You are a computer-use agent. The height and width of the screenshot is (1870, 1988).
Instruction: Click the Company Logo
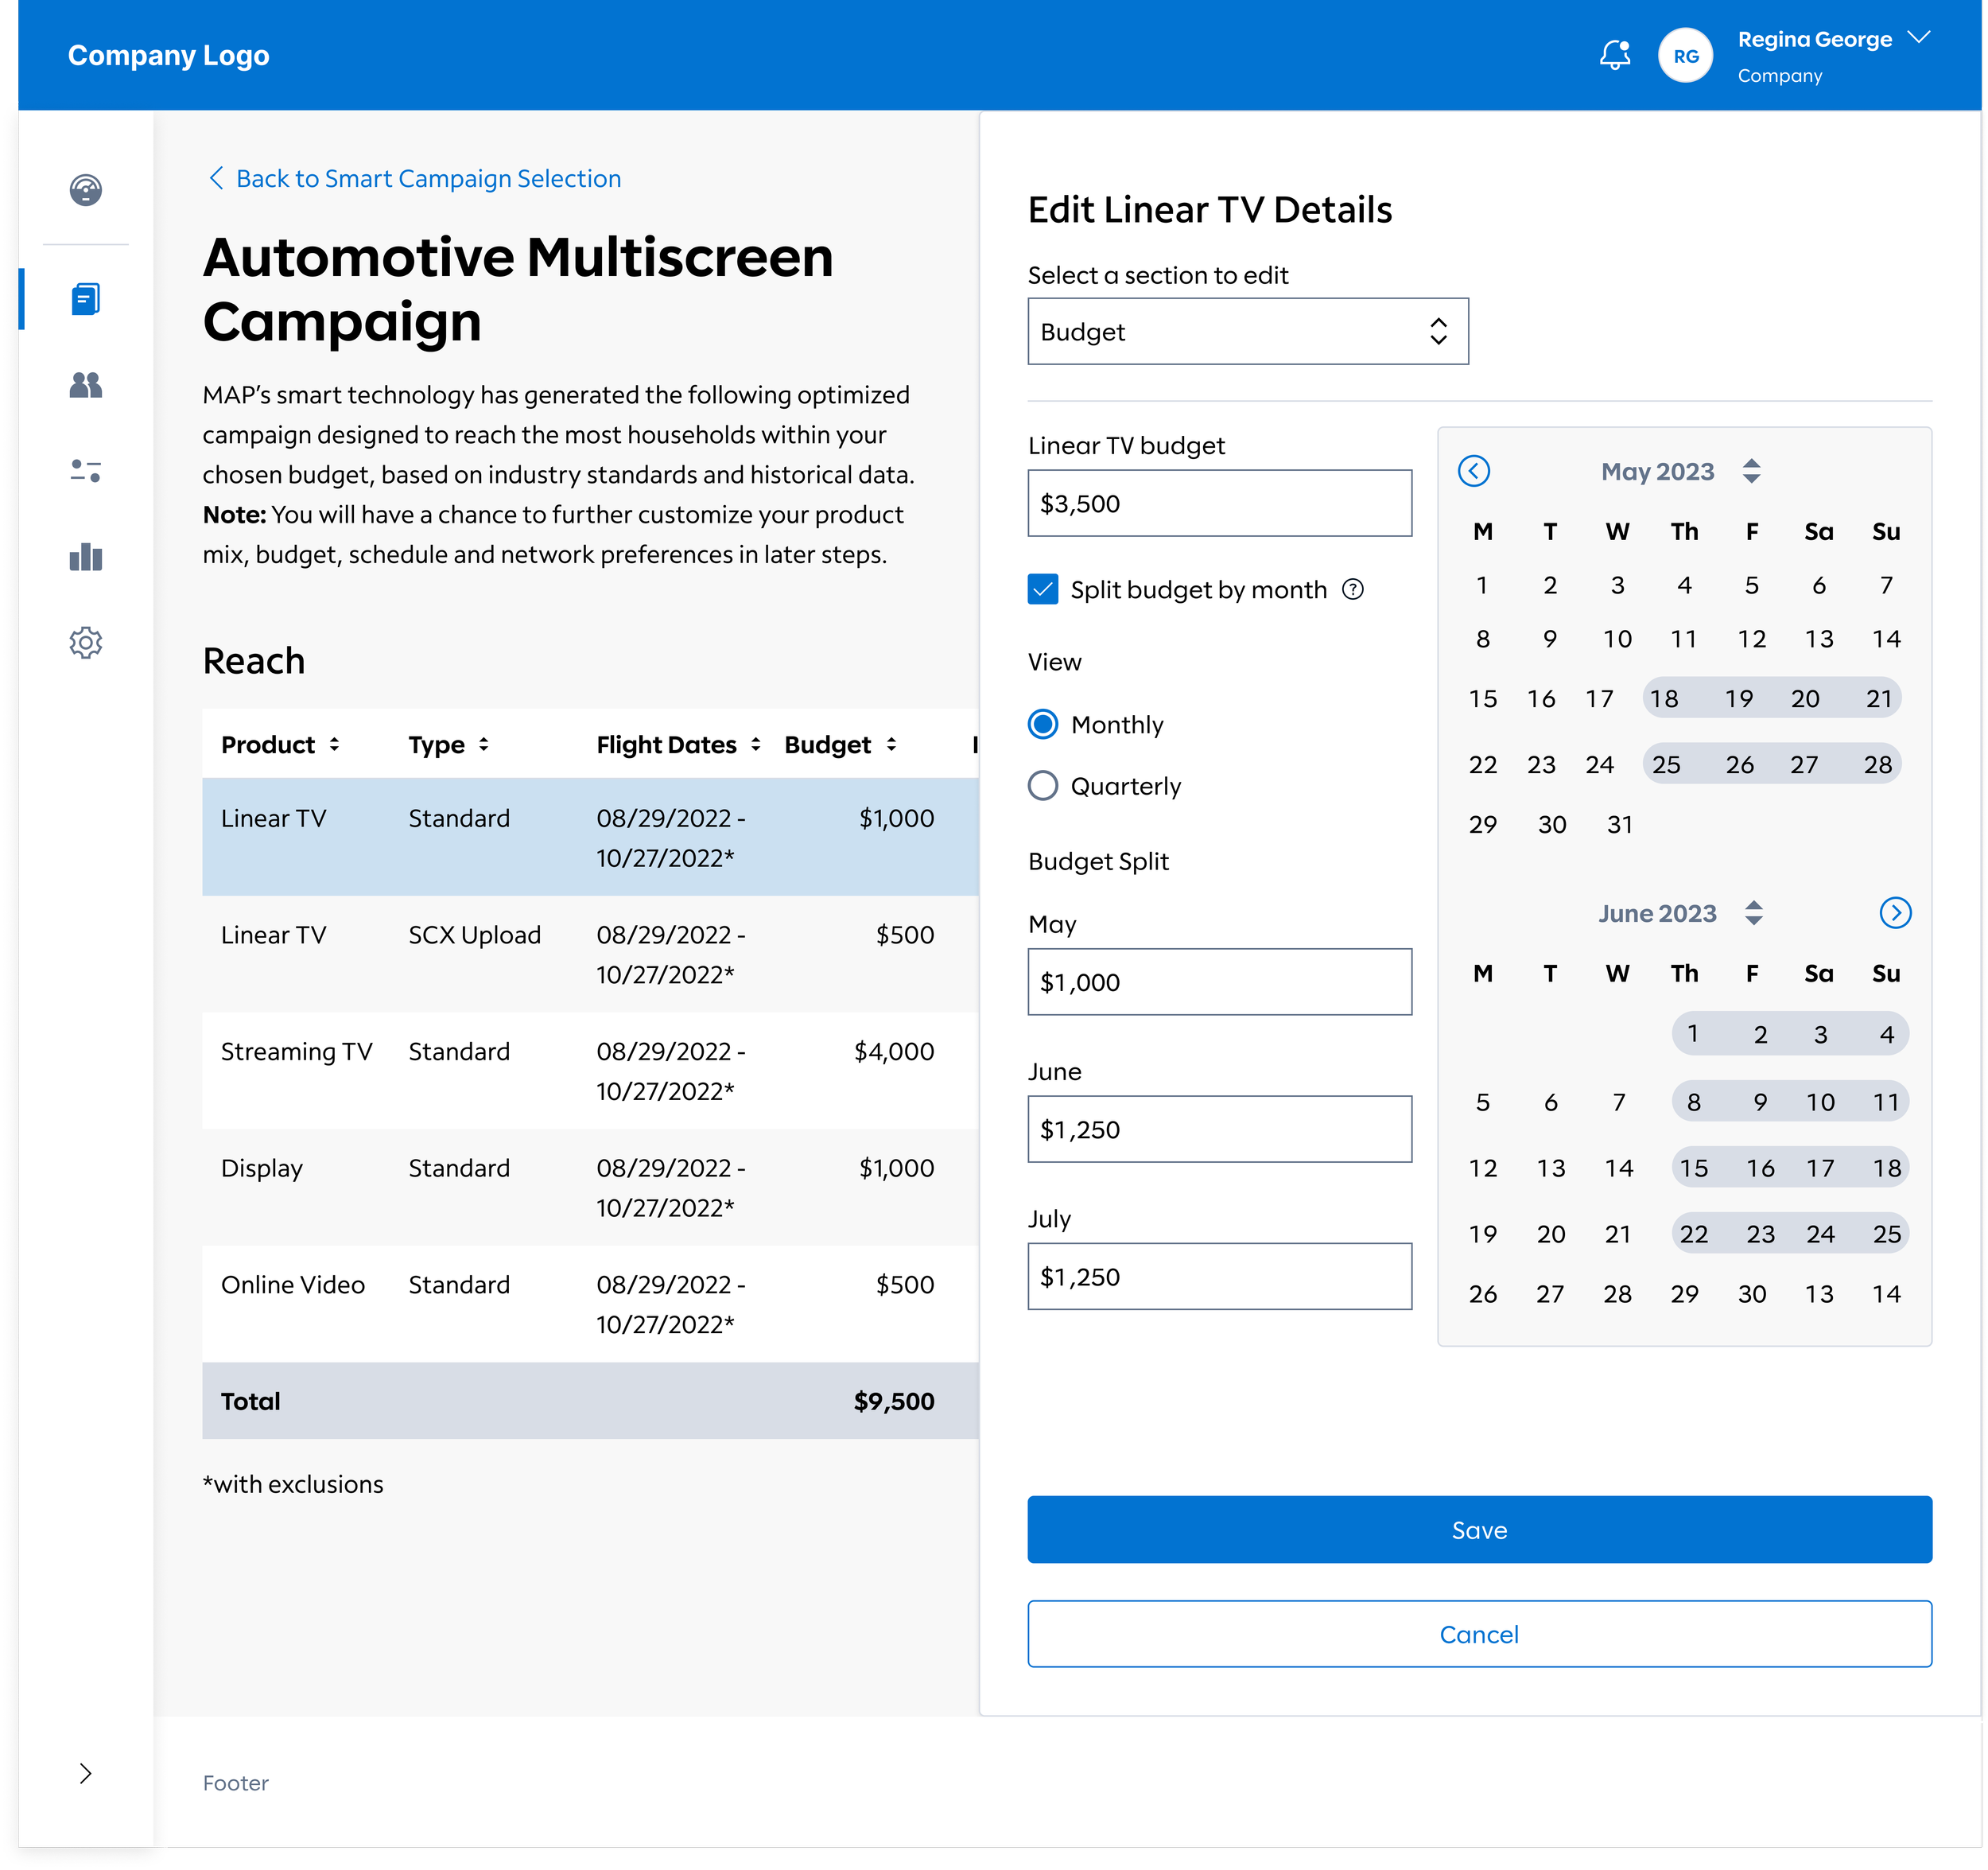(x=169, y=55)
